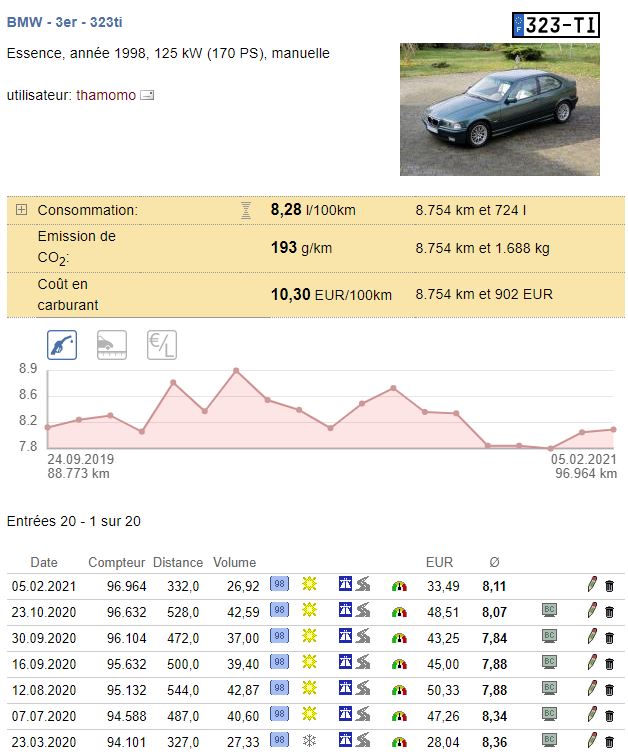Click the sun icon on 07.07.2020 row
The image size is (628, 755).
[309, 714]
